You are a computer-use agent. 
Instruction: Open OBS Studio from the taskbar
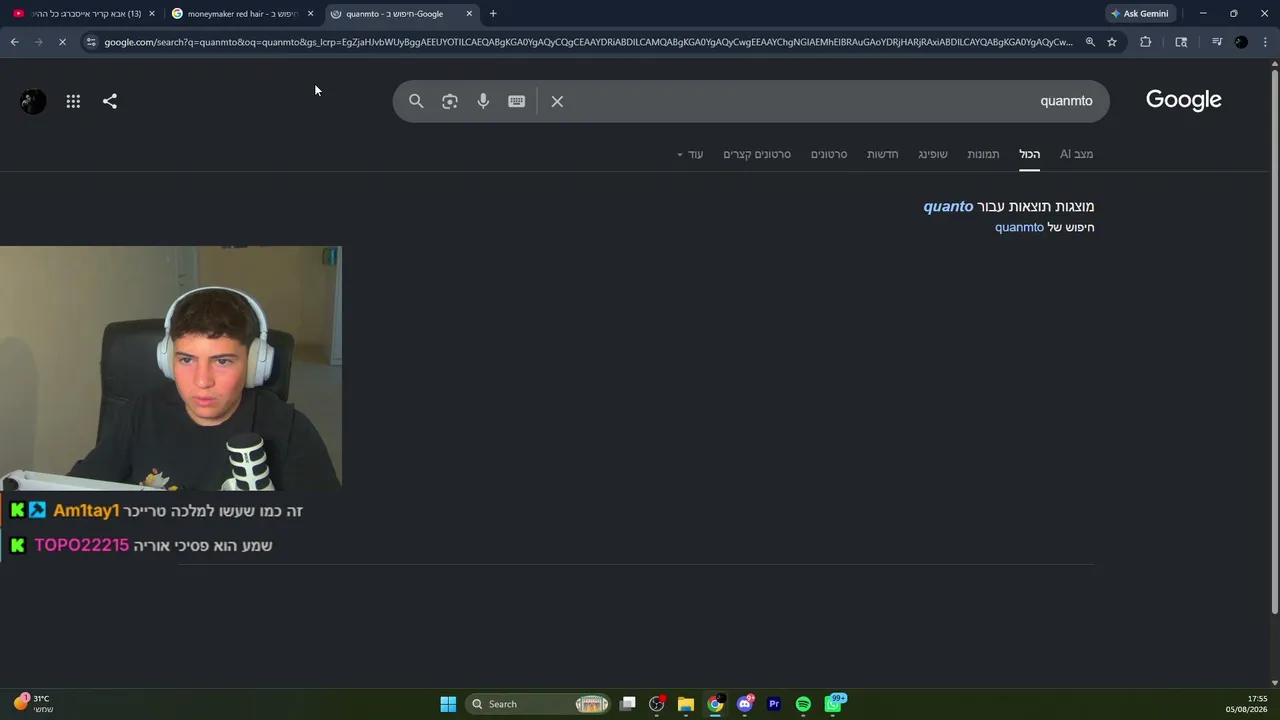(657, 704)
